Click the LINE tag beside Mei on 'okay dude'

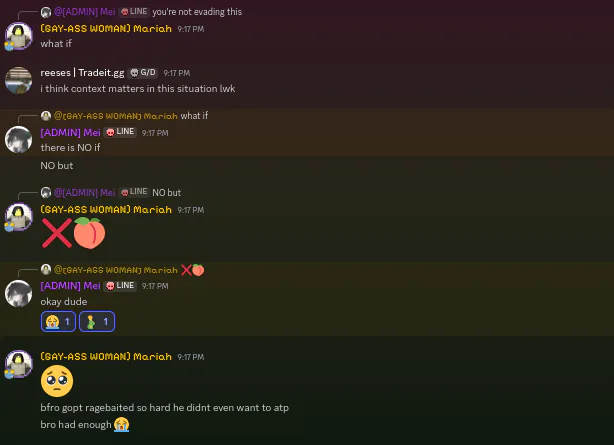[x=120, y=286]
